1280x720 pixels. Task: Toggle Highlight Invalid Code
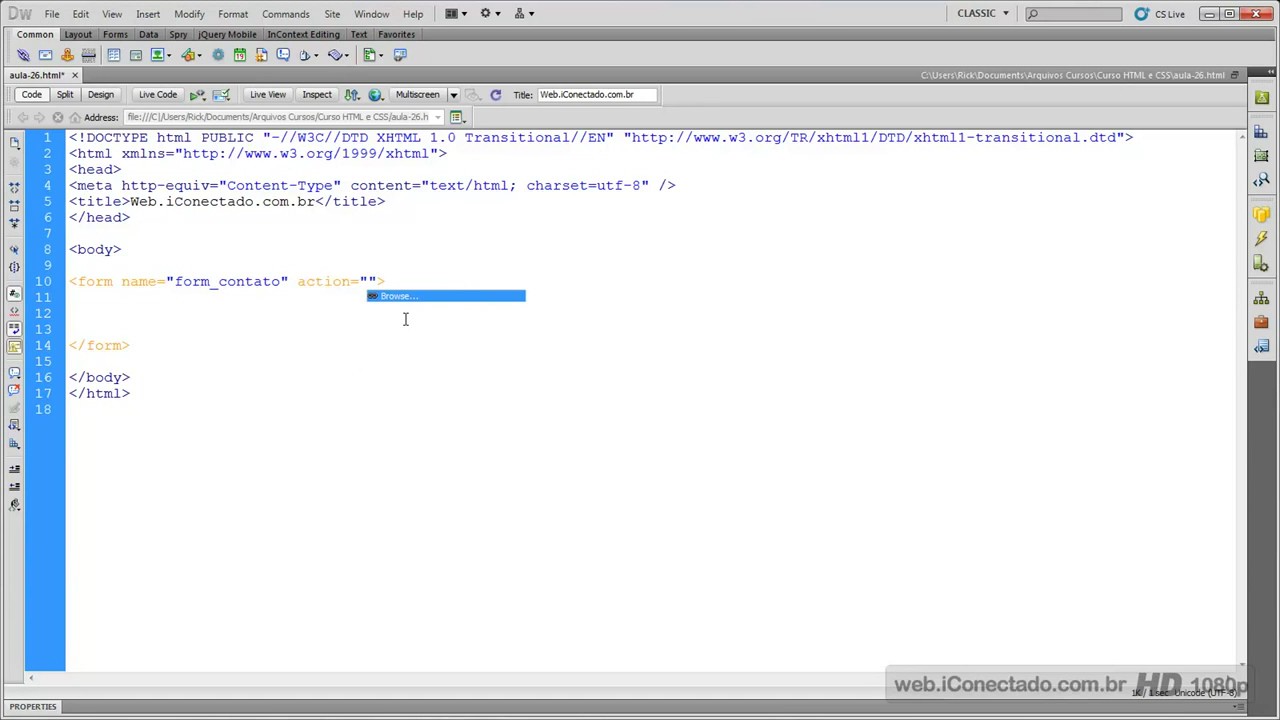pyautogui.click(x=14, y=311)
